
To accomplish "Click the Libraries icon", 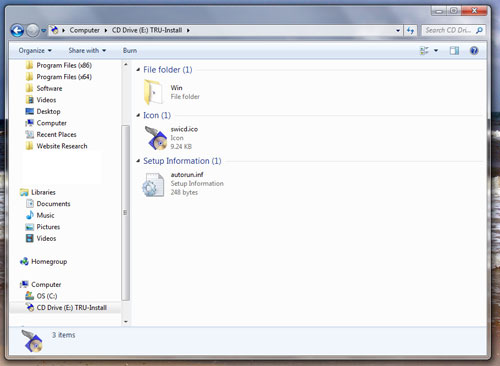I will point(24,192).
